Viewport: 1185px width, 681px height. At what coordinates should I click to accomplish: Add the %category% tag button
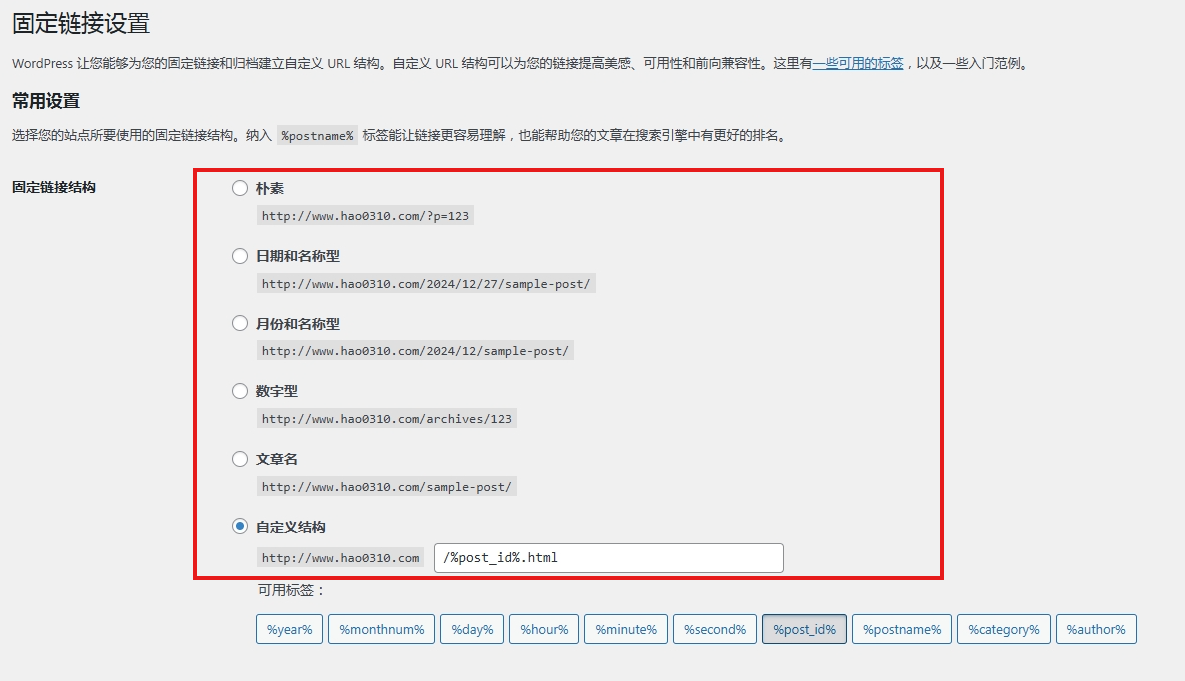(1003, 629)
